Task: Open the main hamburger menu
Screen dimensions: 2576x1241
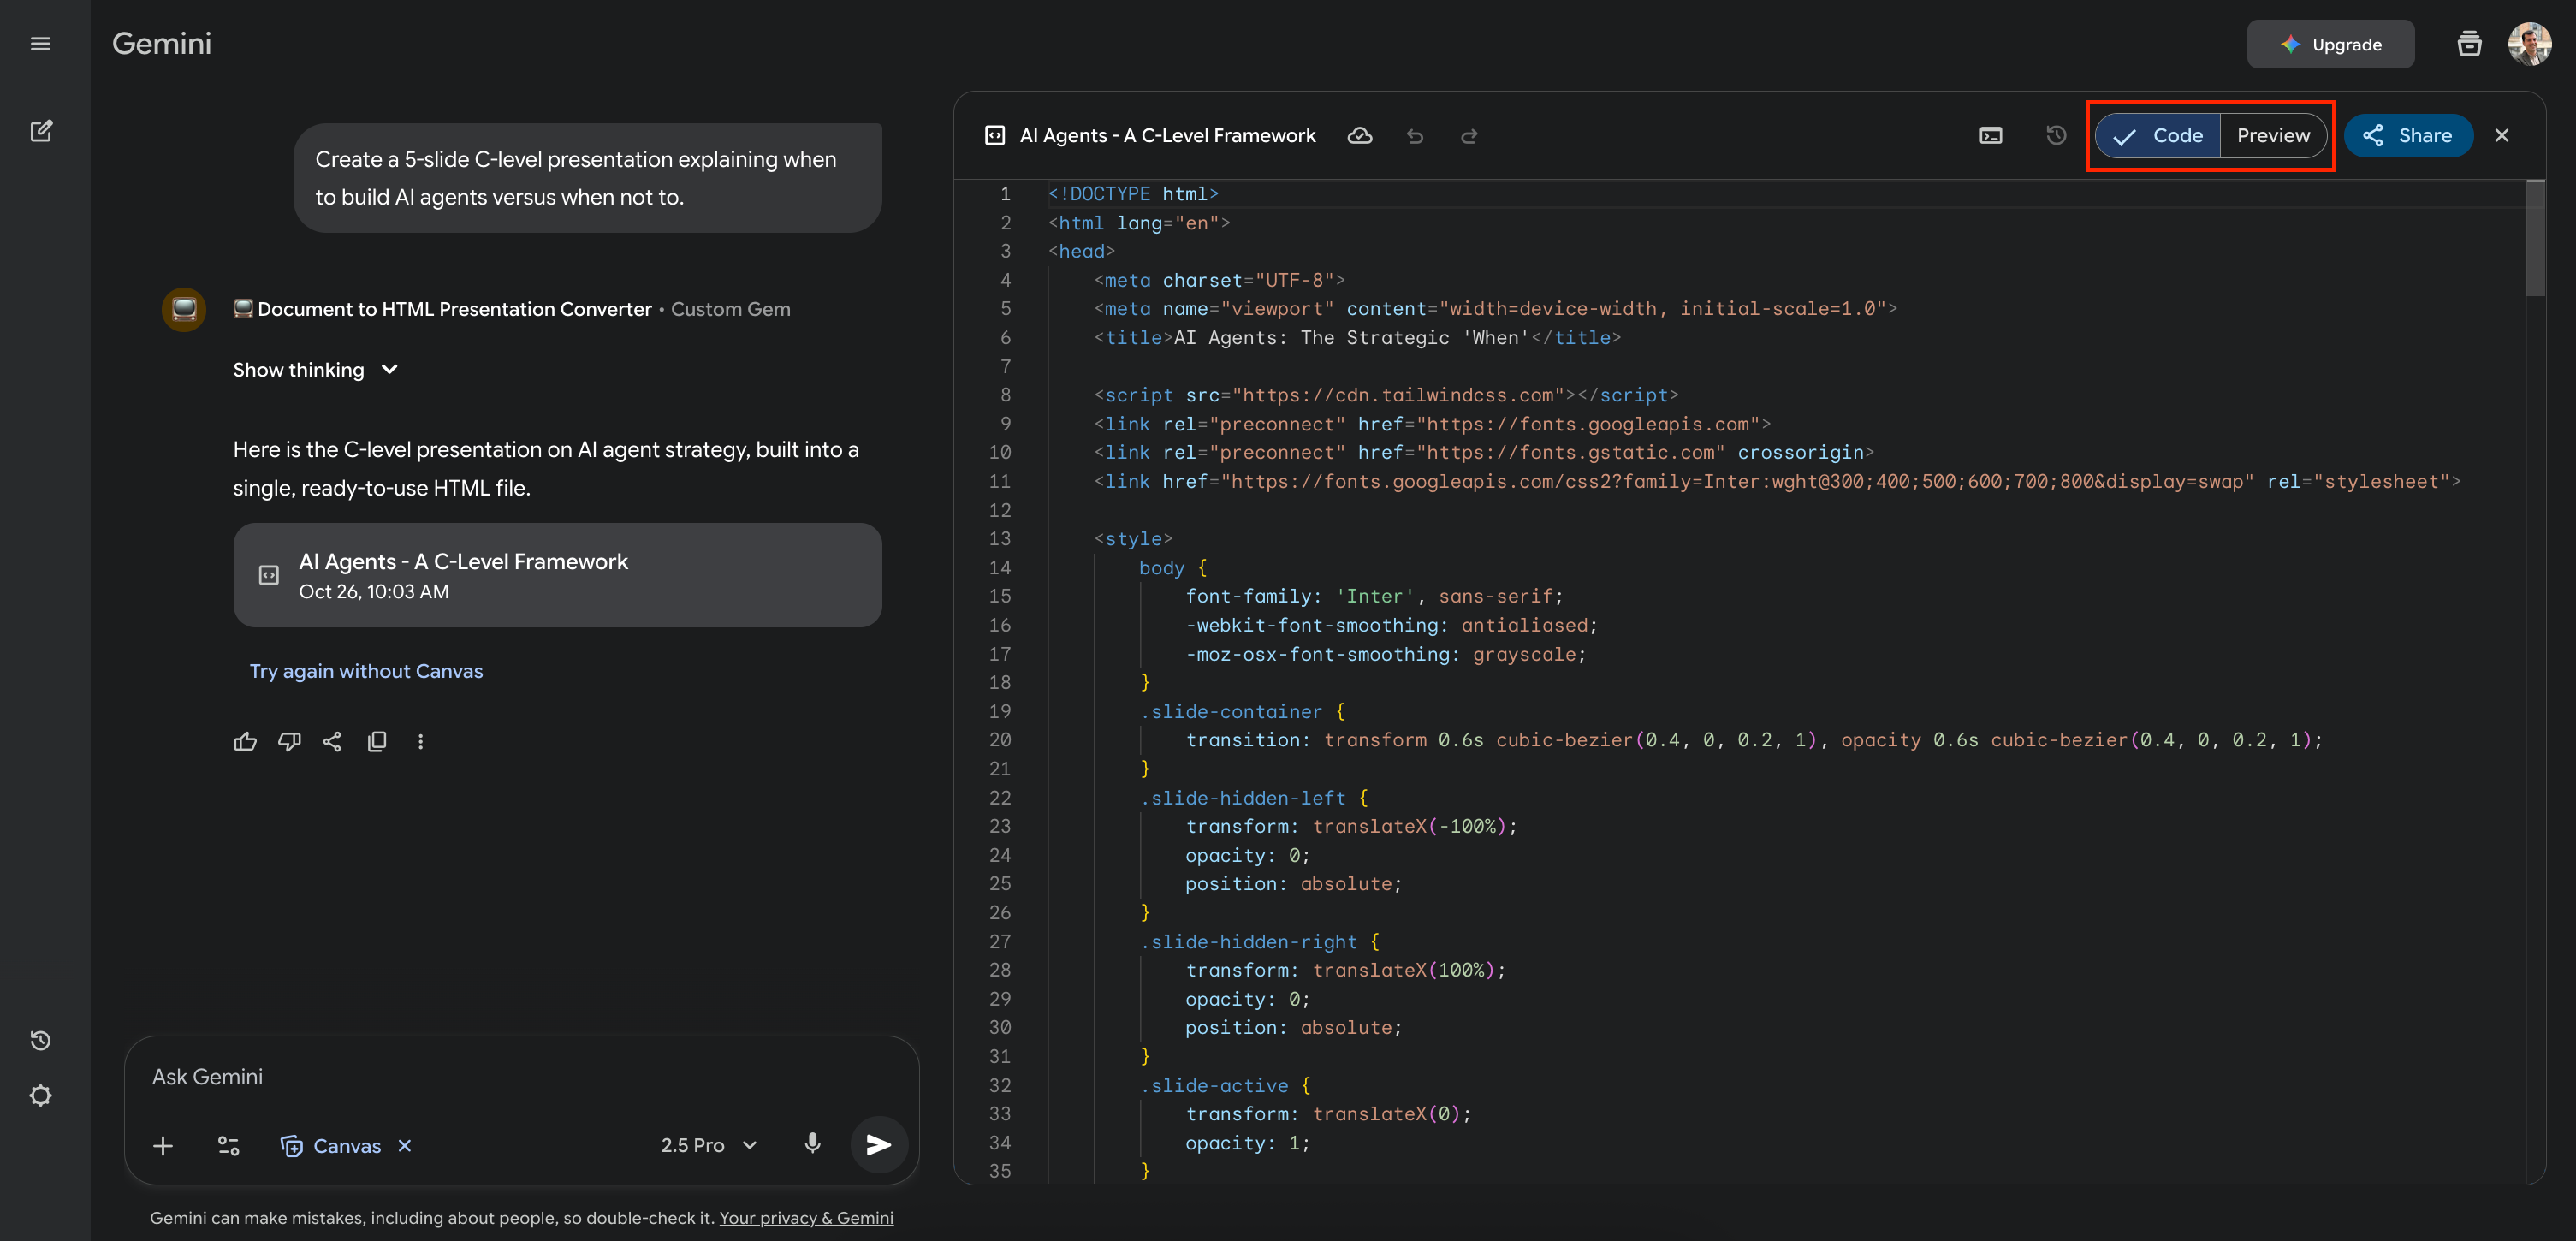Action: (41, 43)
